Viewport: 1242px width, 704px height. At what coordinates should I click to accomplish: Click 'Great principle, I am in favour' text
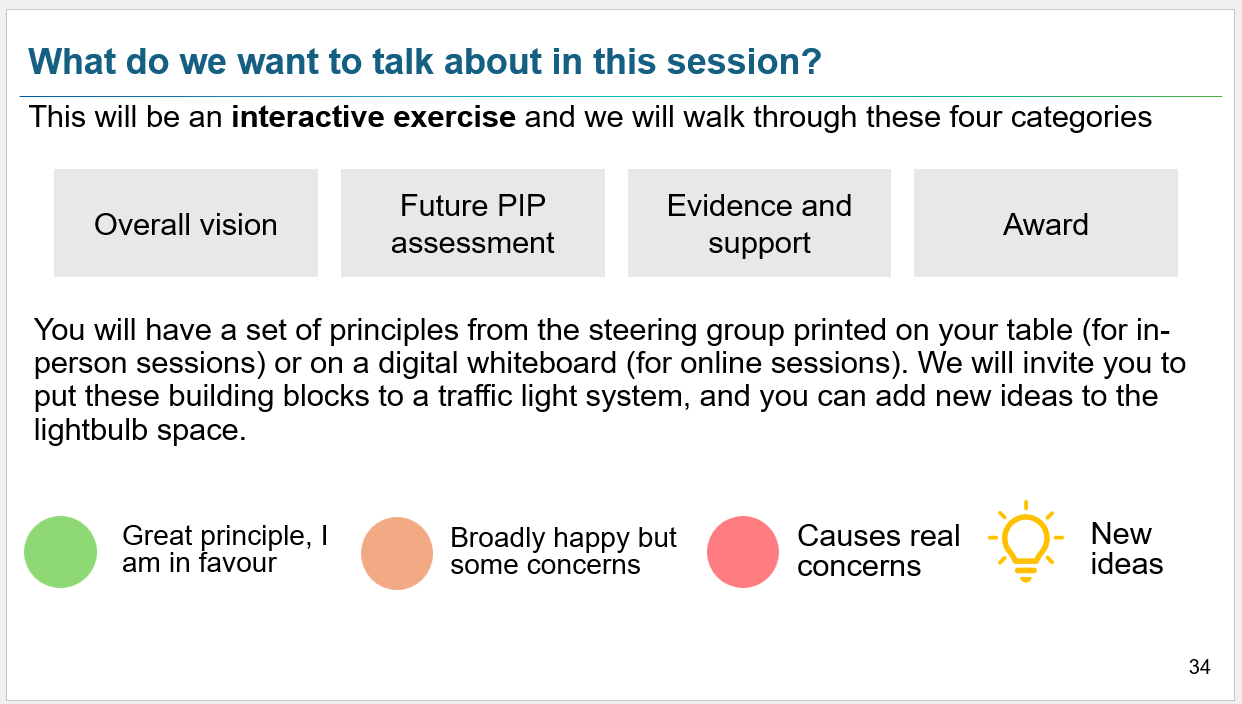pos(225,549)
